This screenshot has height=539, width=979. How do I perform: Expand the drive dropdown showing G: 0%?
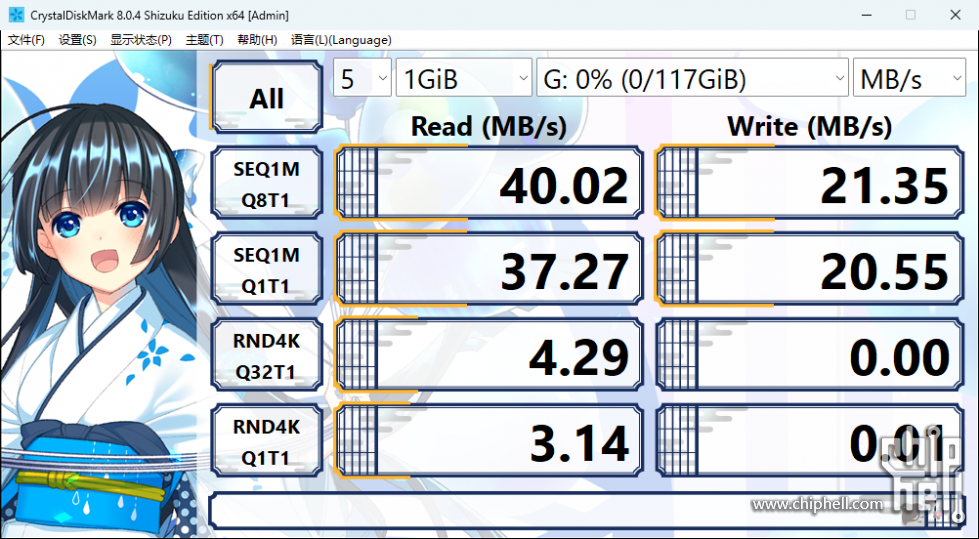click(692, 78)
